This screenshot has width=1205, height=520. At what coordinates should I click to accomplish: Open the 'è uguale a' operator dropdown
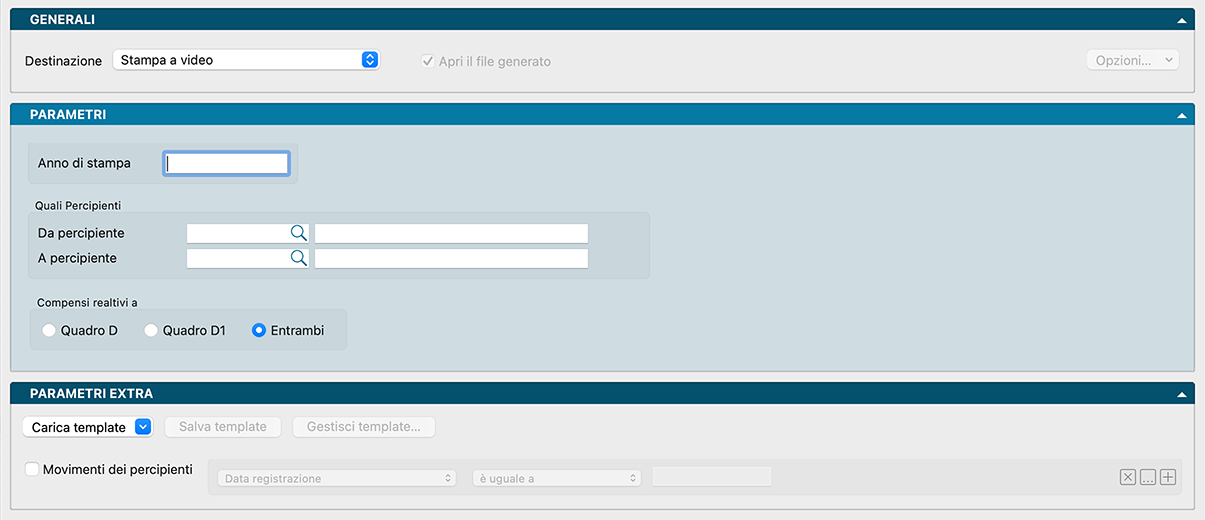tap(556, 479)
